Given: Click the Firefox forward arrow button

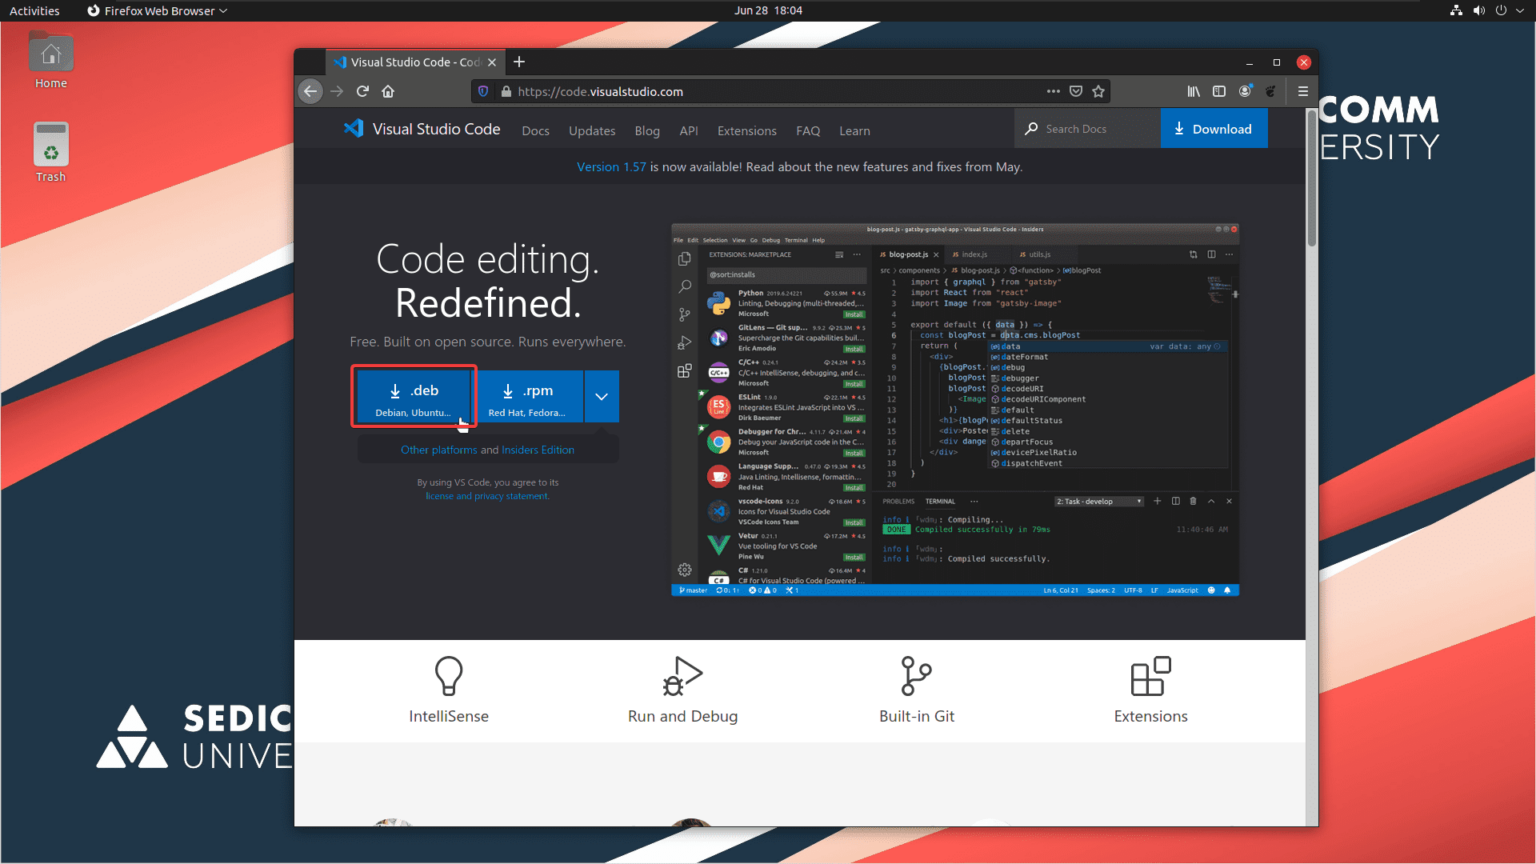Looking at the screenshot, I should coord(337,91).
